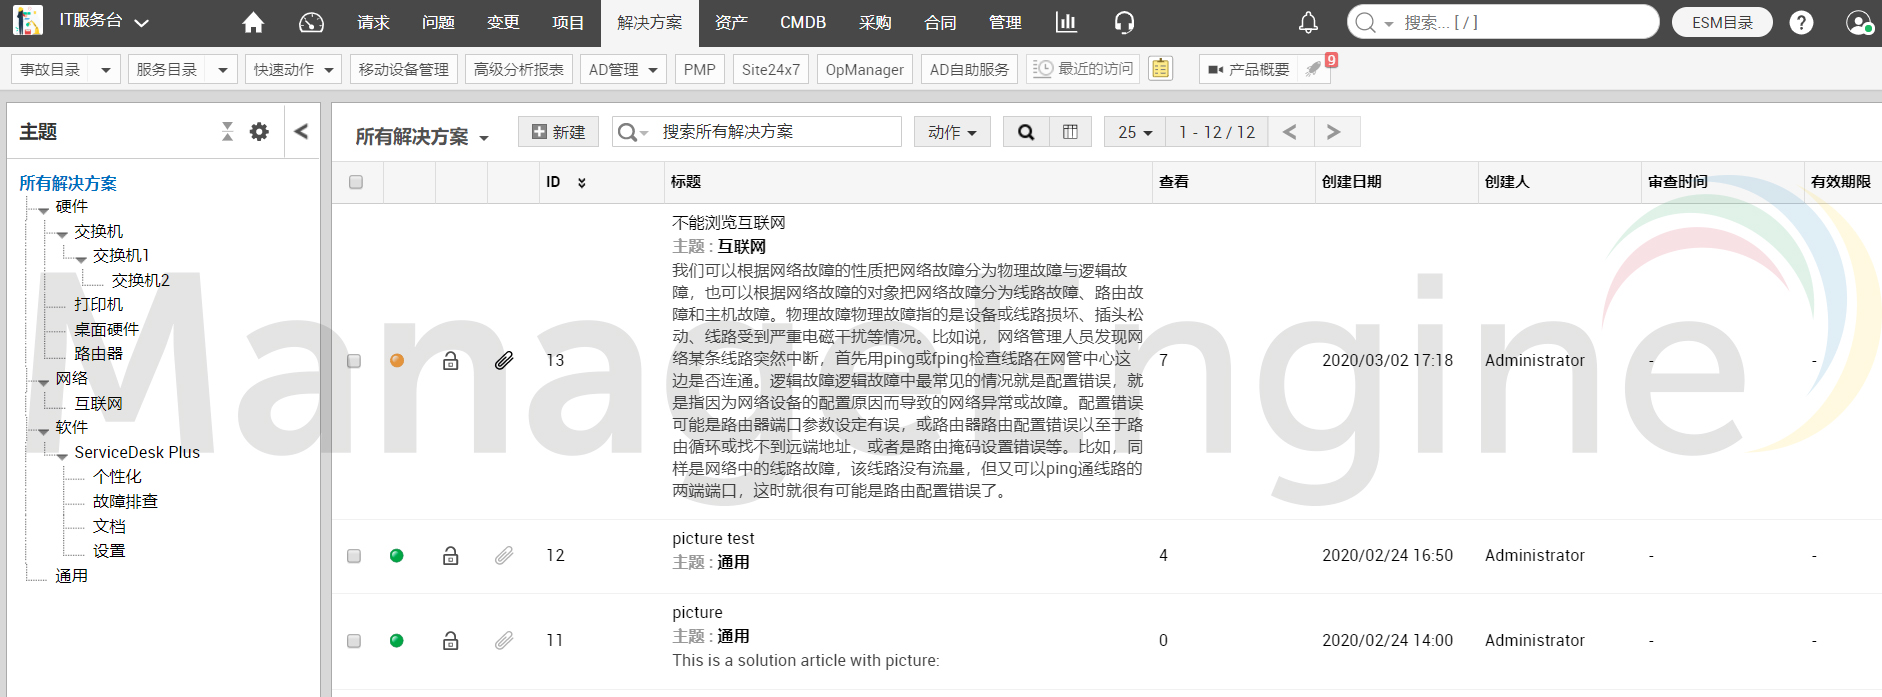Open the 资产 tab
The width and height of the screenshot is (1882, 697).
[731, 22]
